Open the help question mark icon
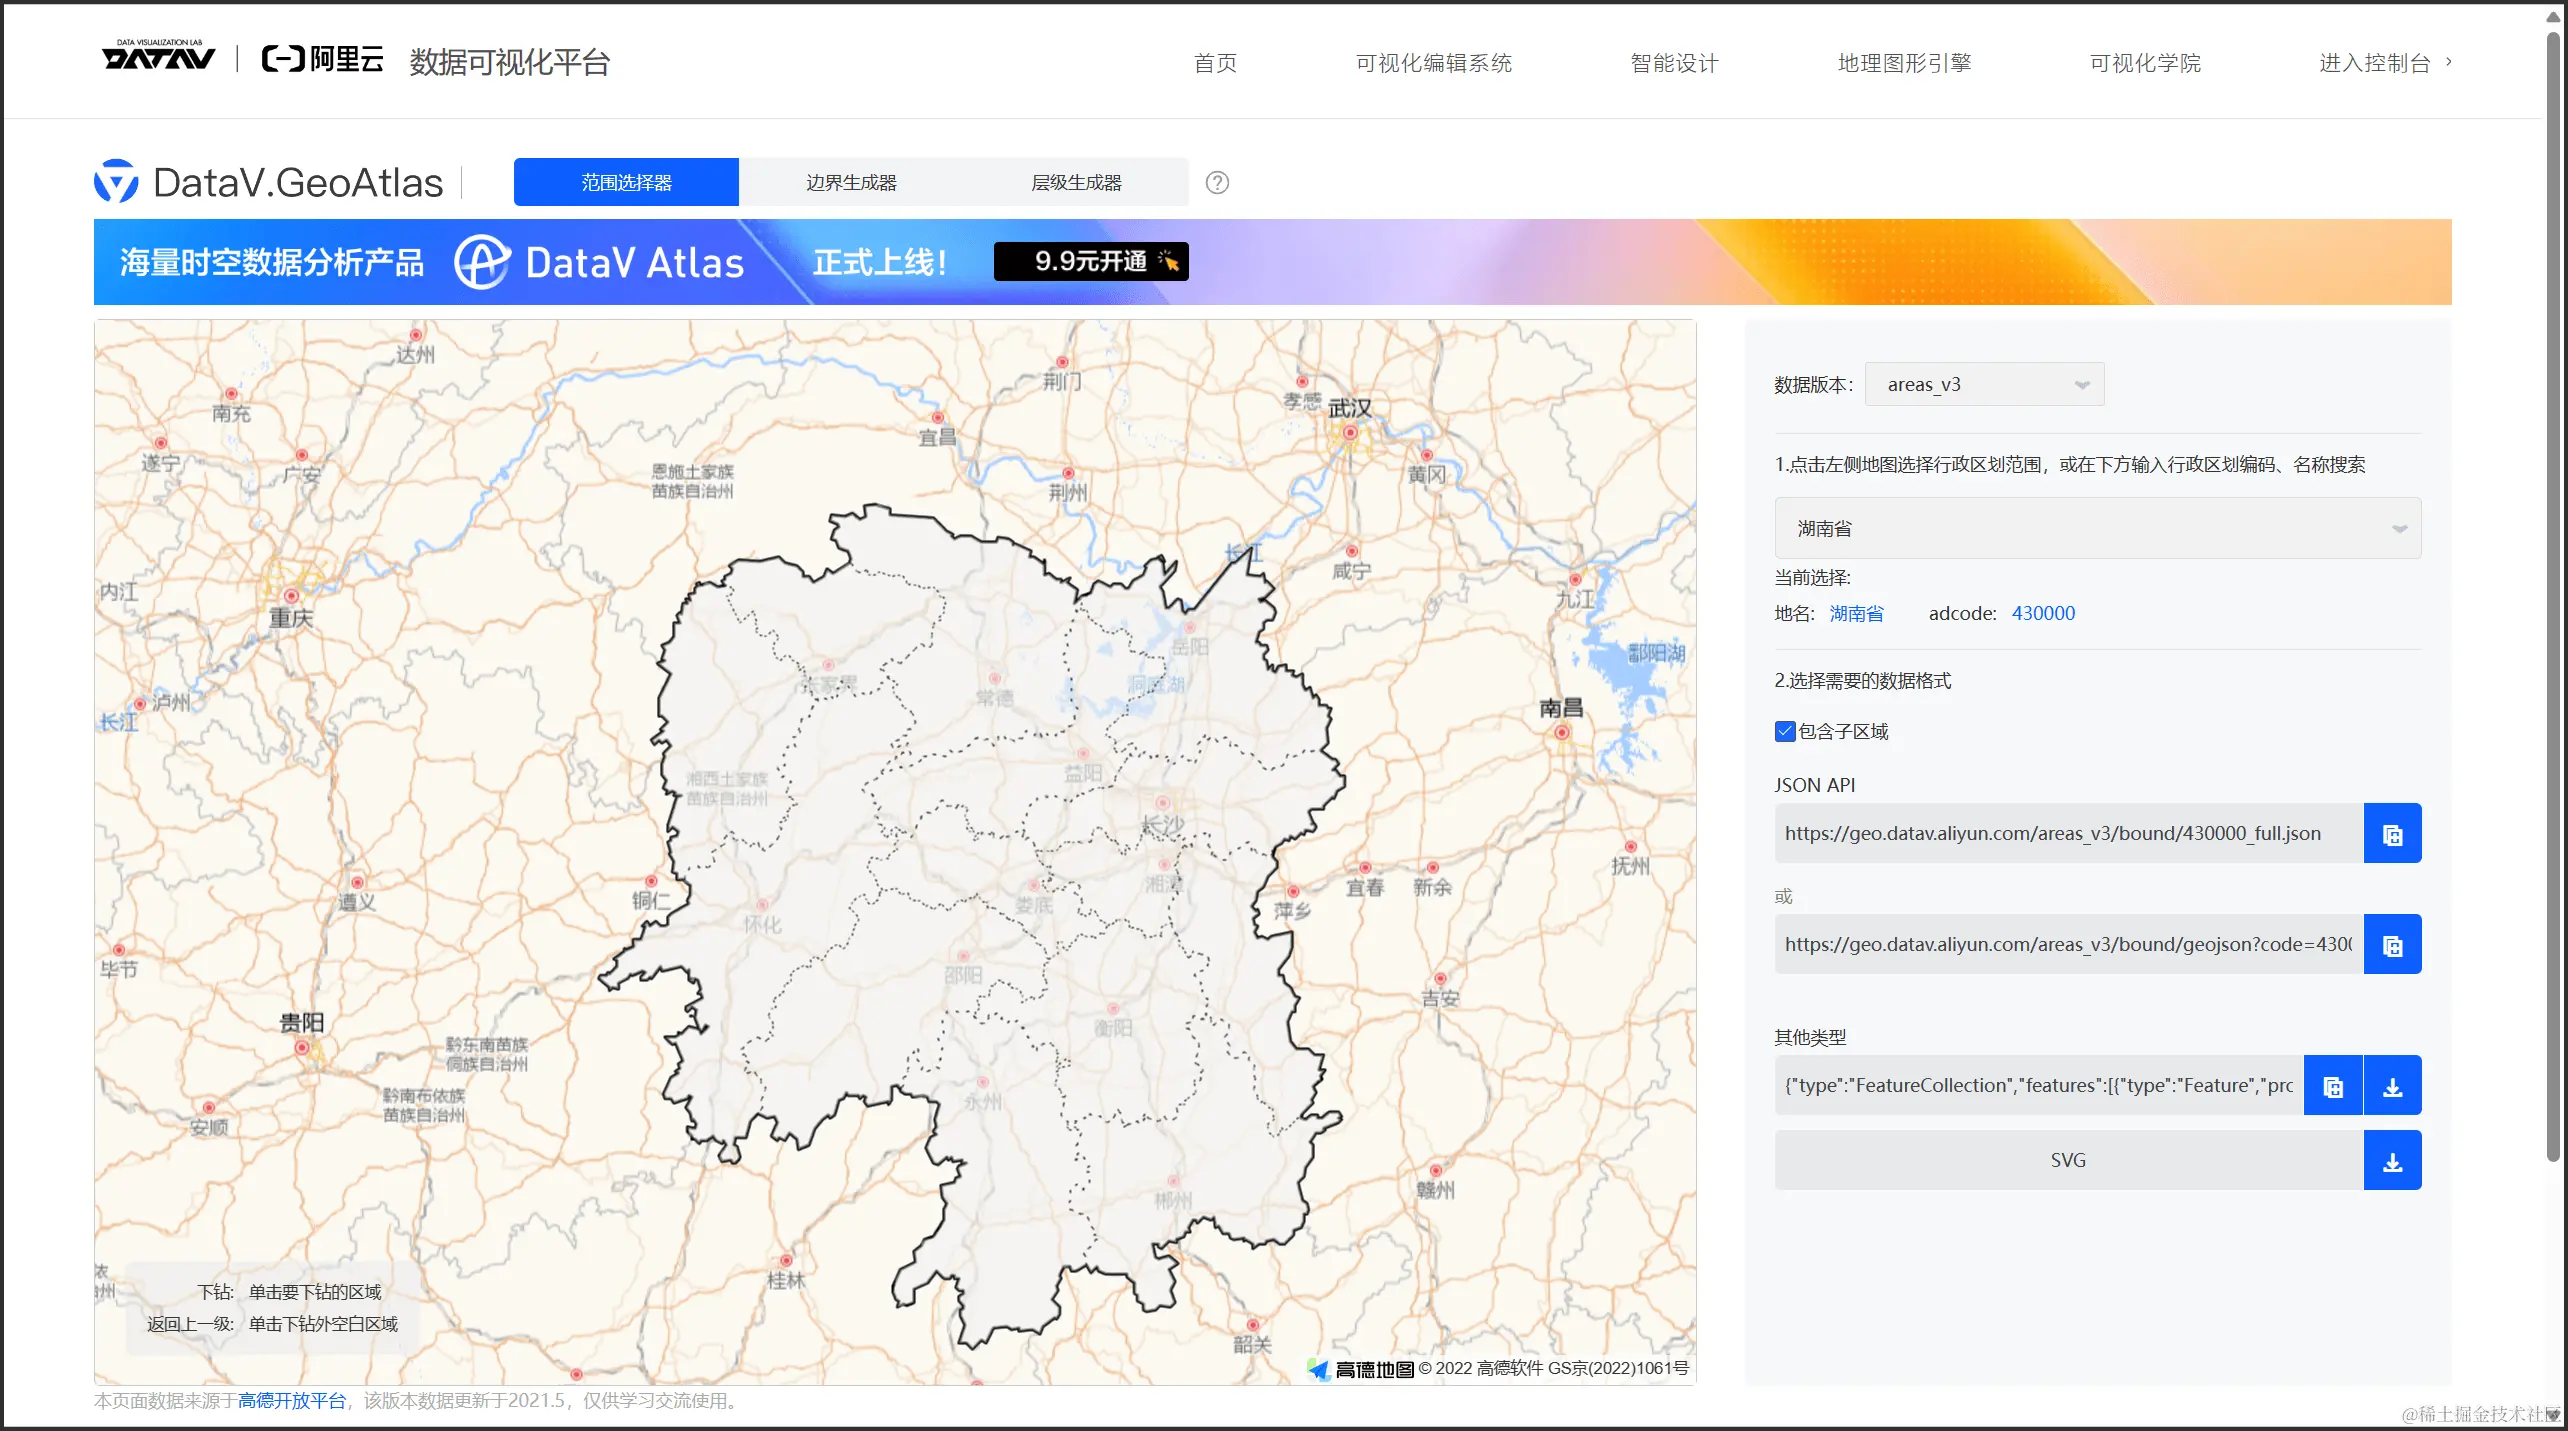This screenshot has height=1431, width=2568. 1217,183
